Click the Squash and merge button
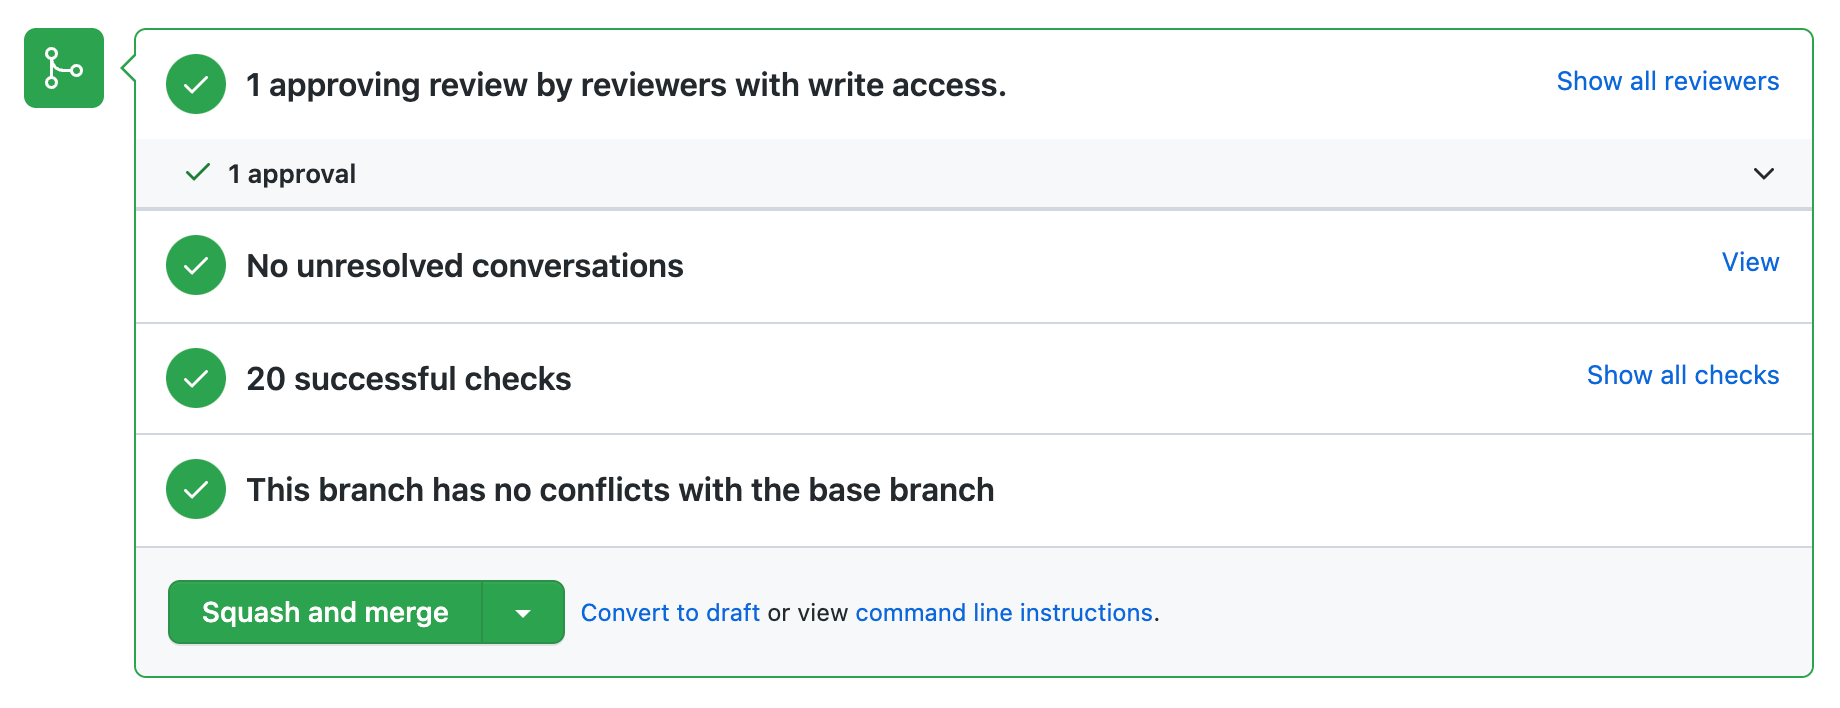Viewport: 1840px width, 708px height. pos(325,612)
